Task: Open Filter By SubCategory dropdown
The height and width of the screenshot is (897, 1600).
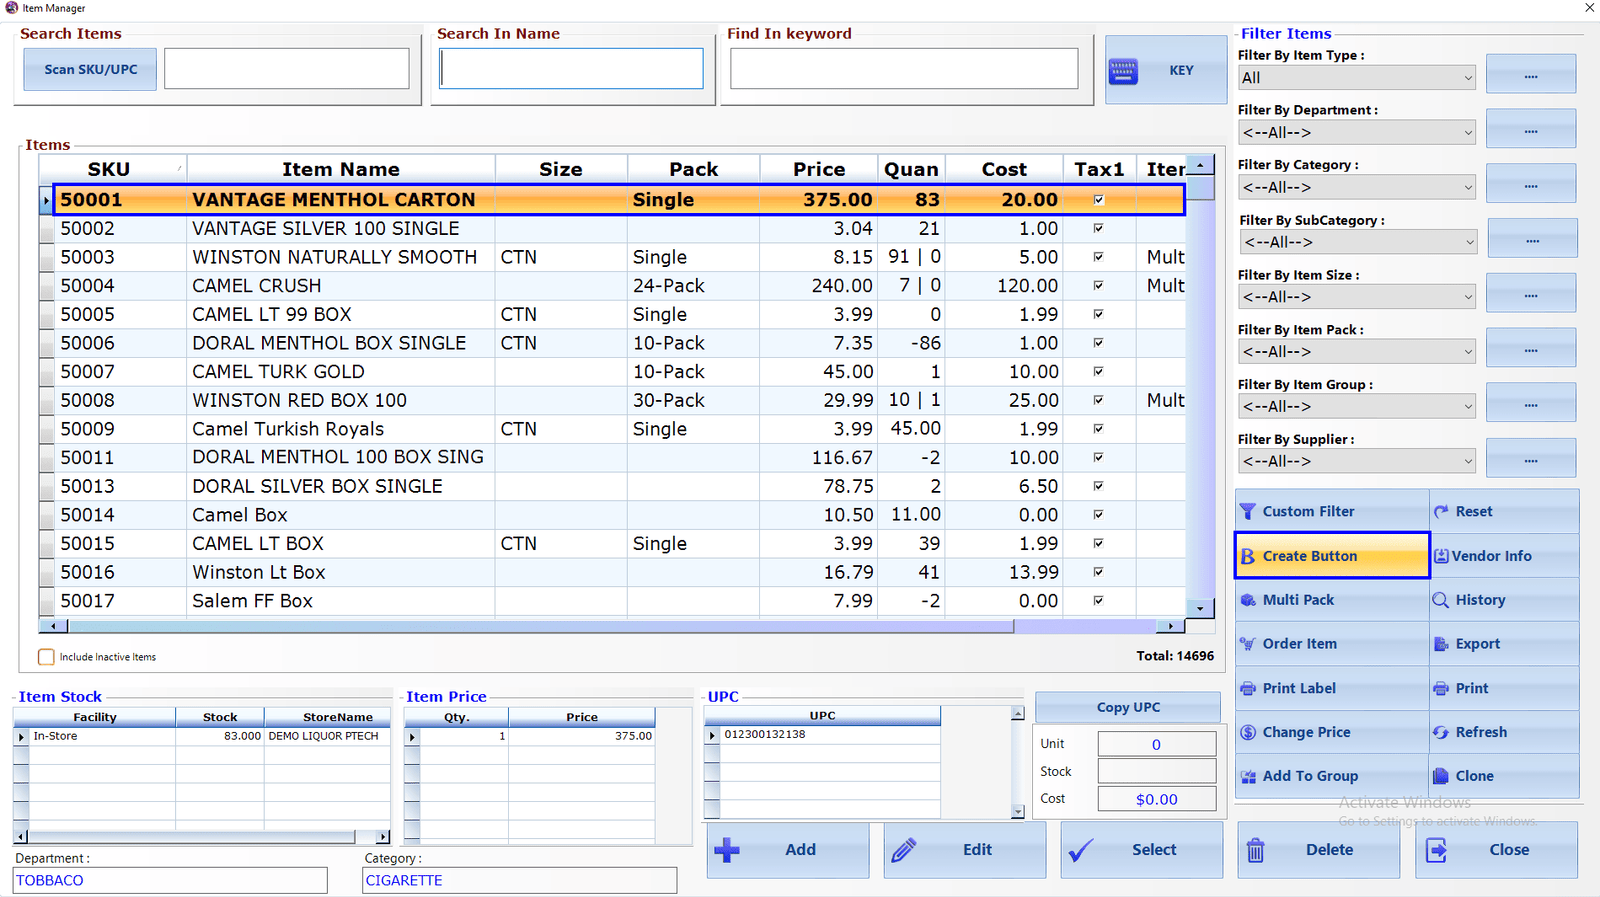Action: click(1356, 242)
